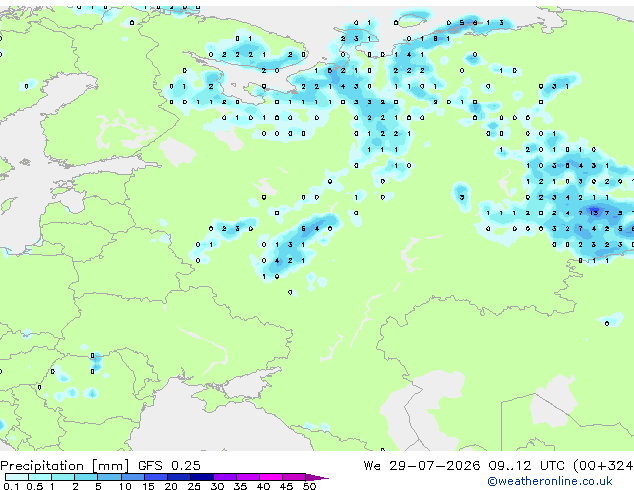Pick the 15–20 mm legend color swatch

[155, 477]
